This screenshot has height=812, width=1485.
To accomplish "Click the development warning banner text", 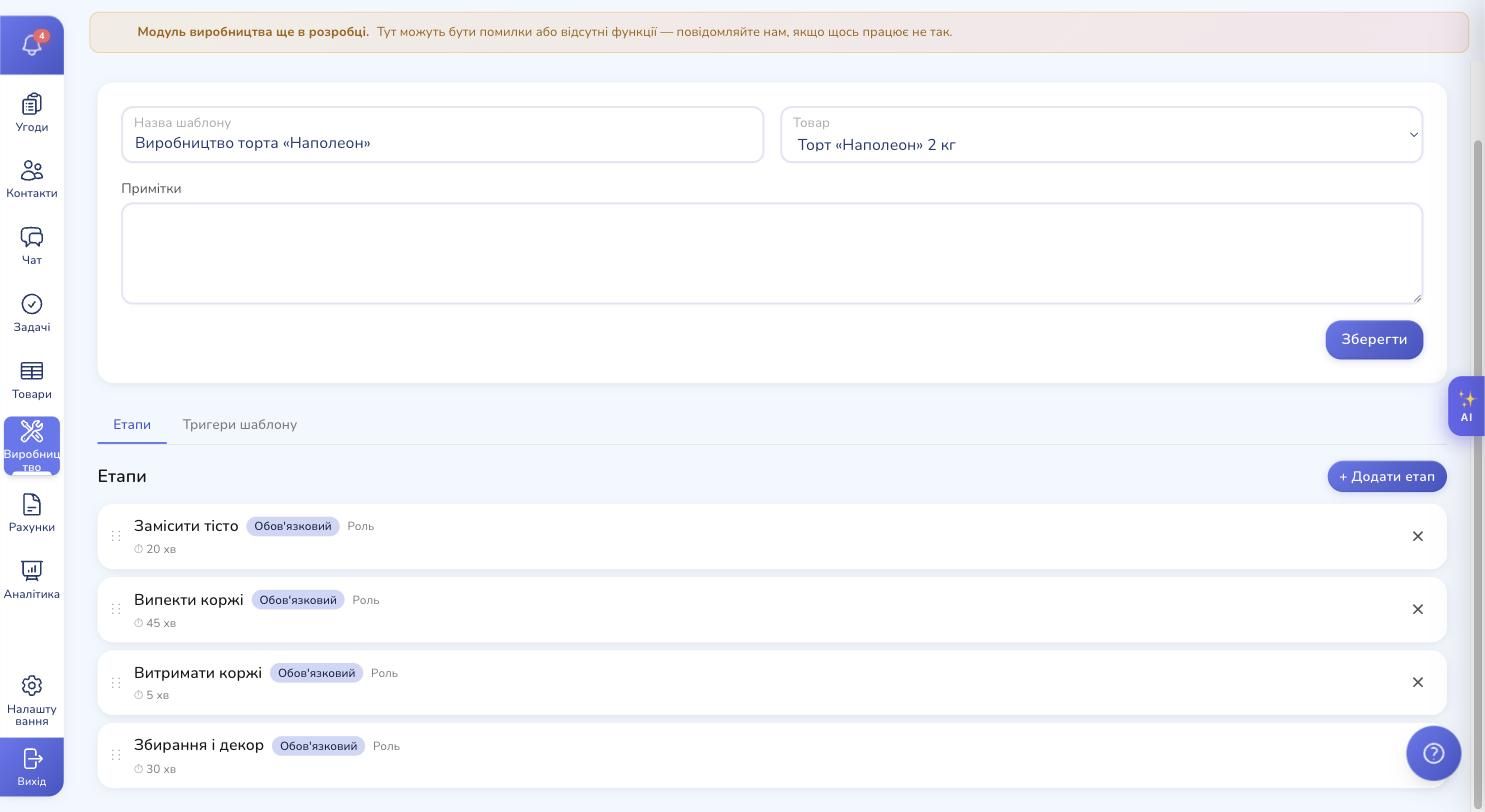I will click(545, 32).
